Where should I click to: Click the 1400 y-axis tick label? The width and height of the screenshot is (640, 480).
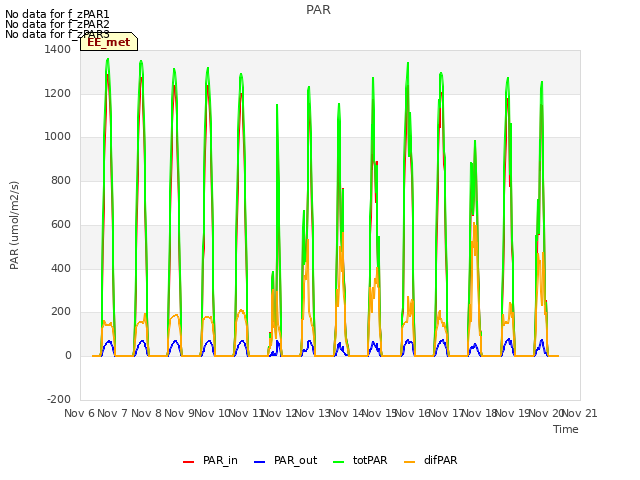pos(58,49)
